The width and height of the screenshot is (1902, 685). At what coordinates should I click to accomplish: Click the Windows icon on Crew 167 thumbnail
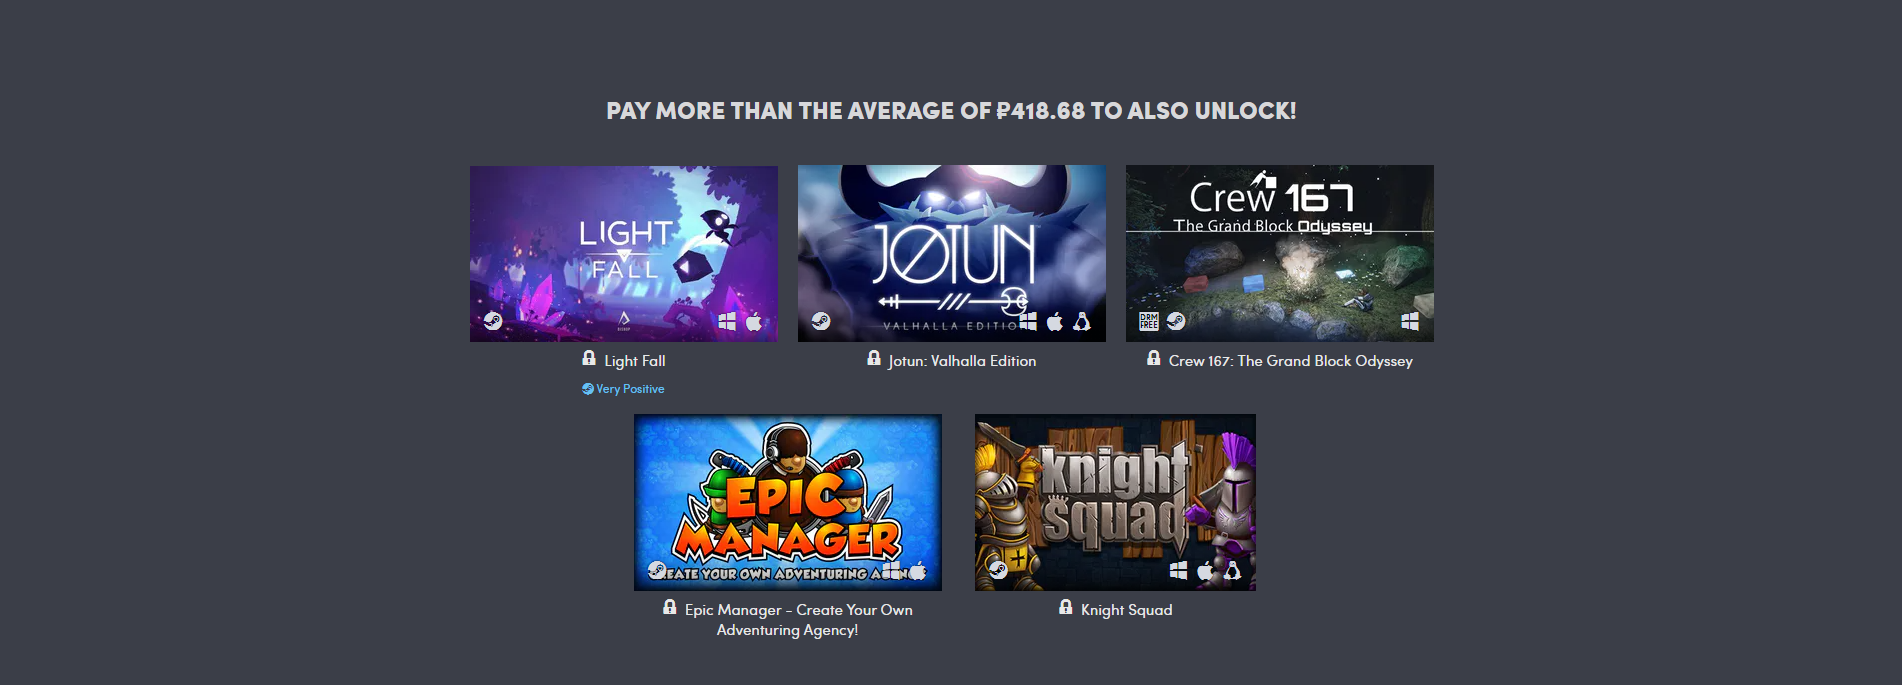[x=1410, y=321]
